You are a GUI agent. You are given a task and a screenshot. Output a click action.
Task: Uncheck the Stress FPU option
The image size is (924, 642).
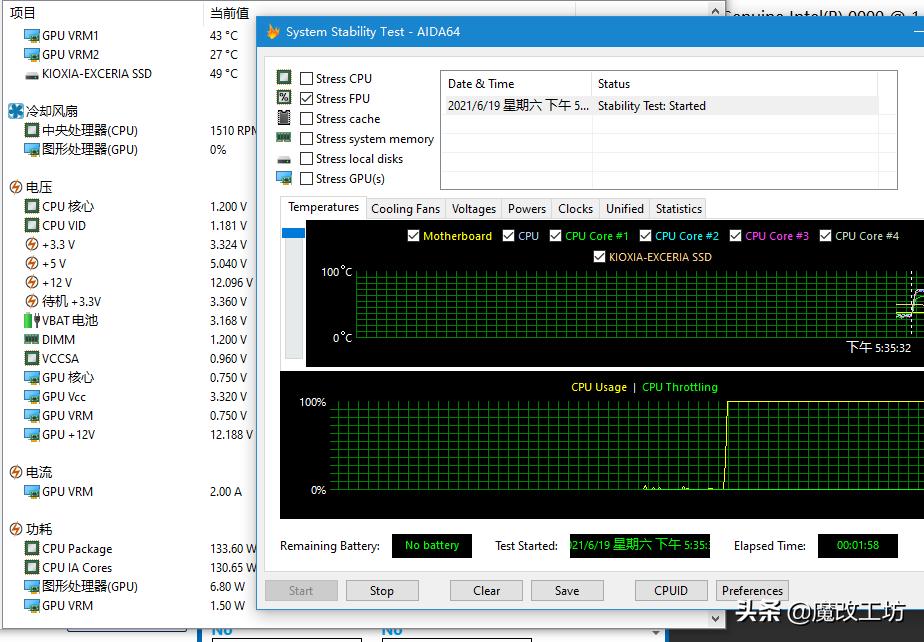pos(306,99)
